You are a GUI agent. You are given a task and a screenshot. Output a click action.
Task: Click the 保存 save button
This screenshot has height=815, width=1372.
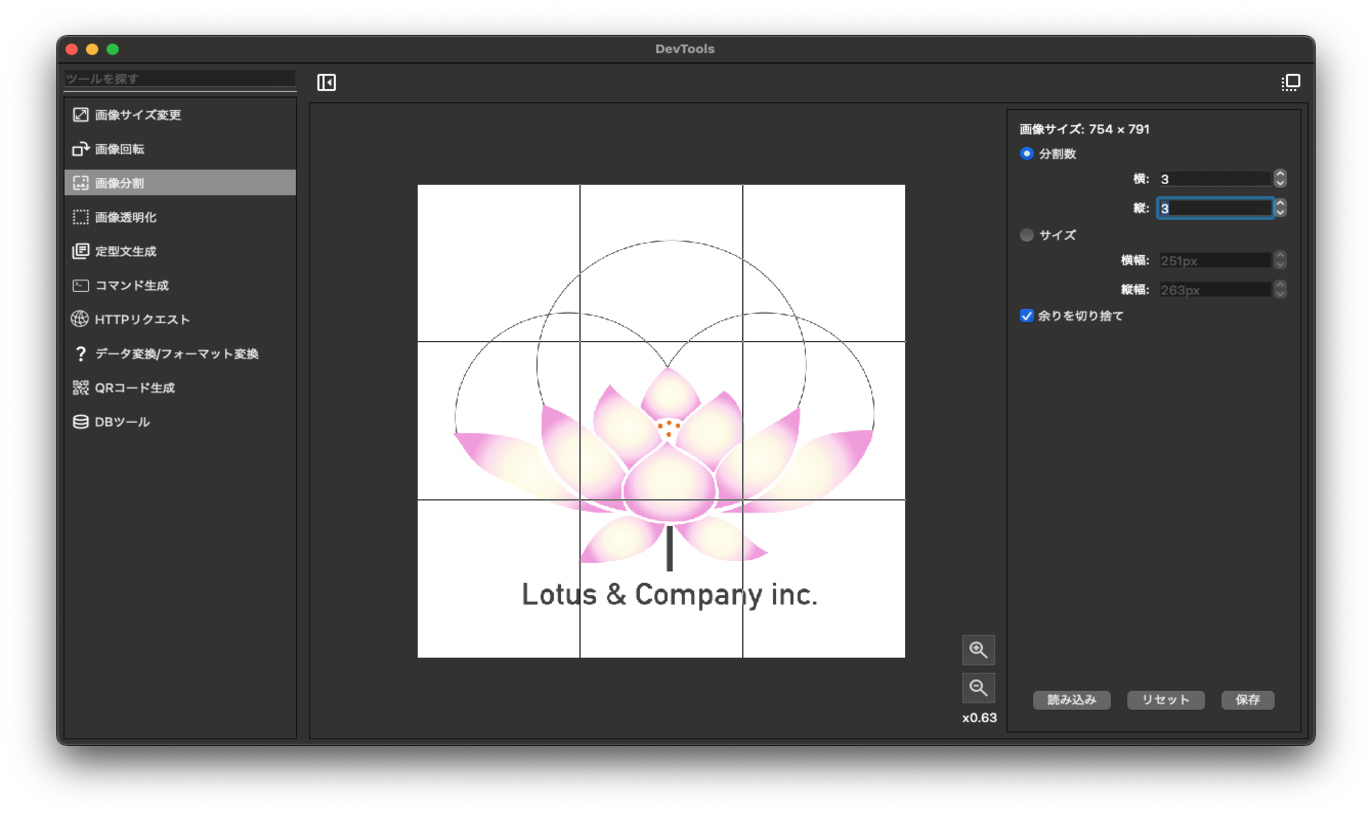pyautogui.click(x=1247, y=700)
